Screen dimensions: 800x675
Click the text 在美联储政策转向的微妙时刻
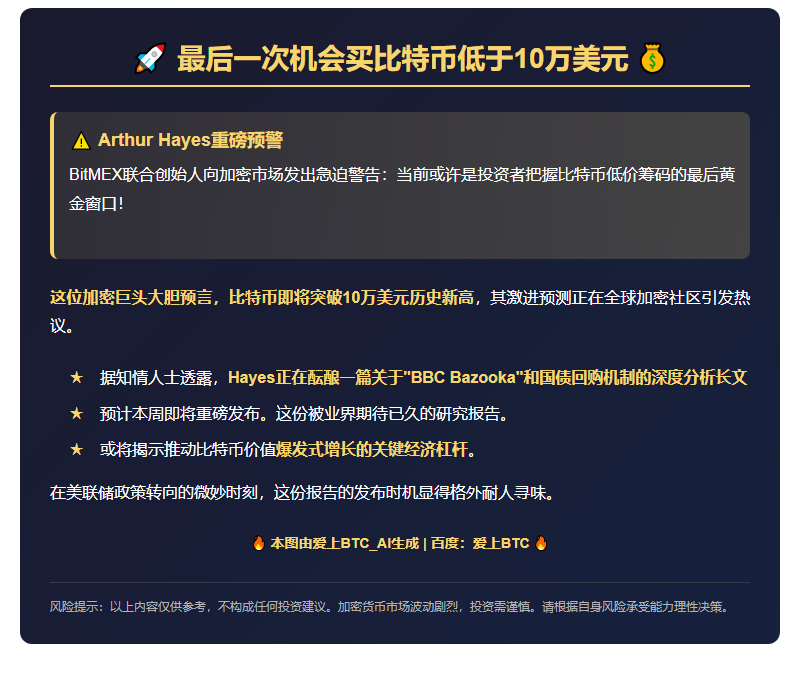154,493
